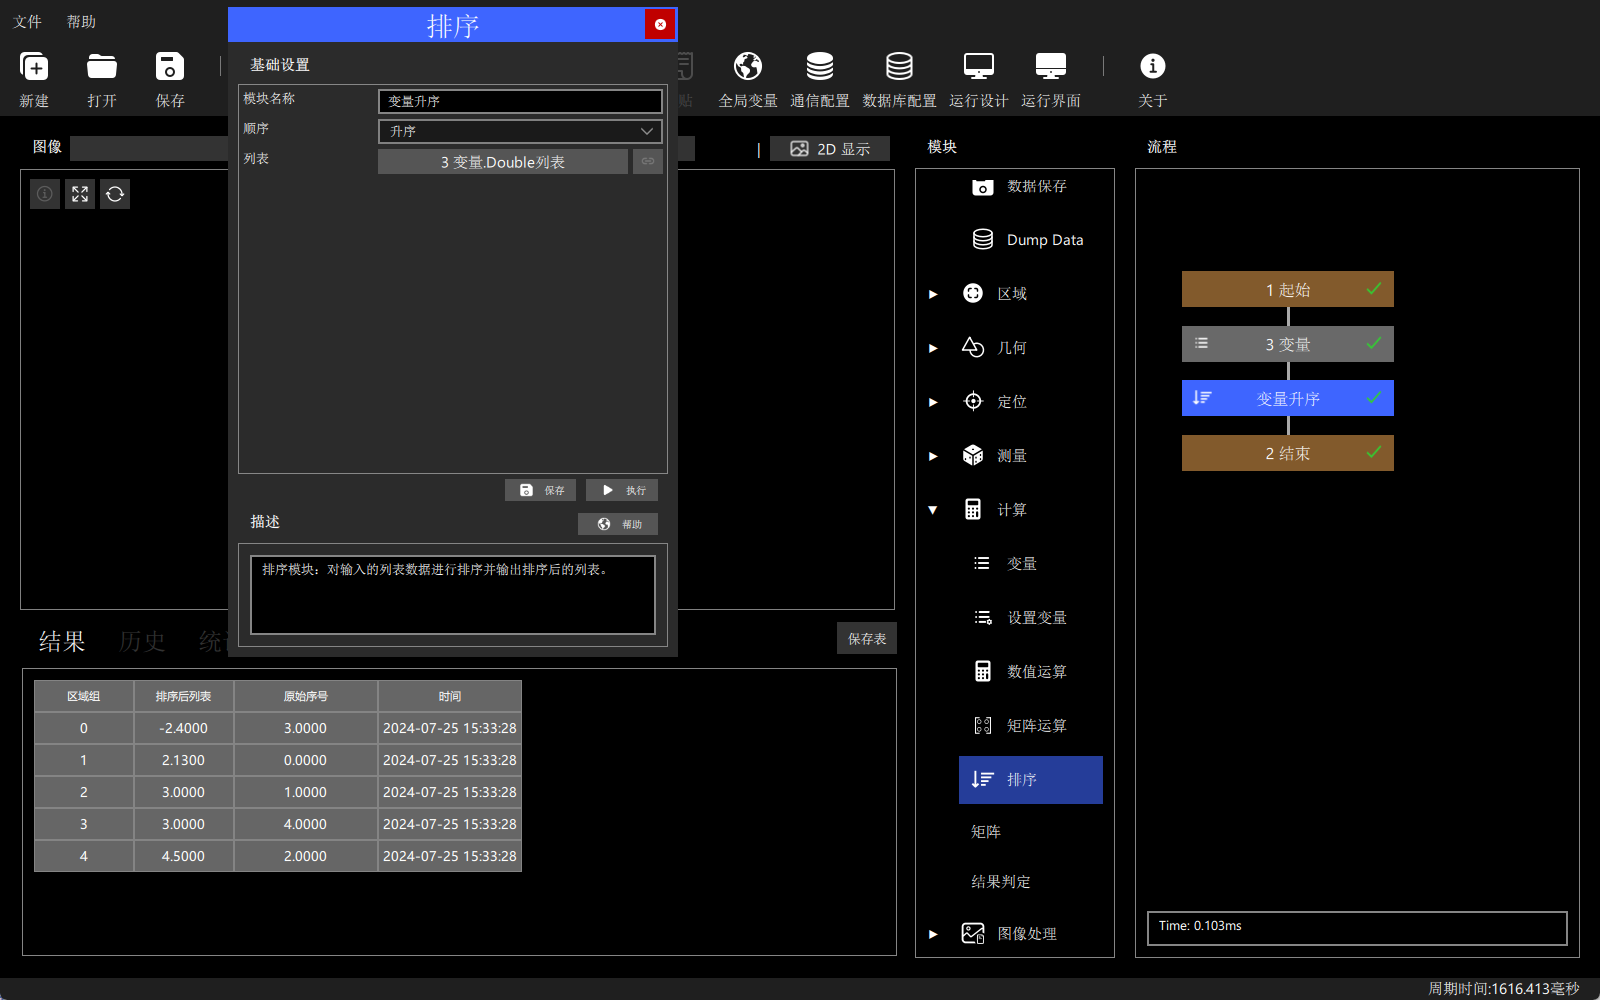The height and width of the screenshot is (1000, 1600).
Task: Open 数据库配置 database settings
Action: [x=899, y=80]
